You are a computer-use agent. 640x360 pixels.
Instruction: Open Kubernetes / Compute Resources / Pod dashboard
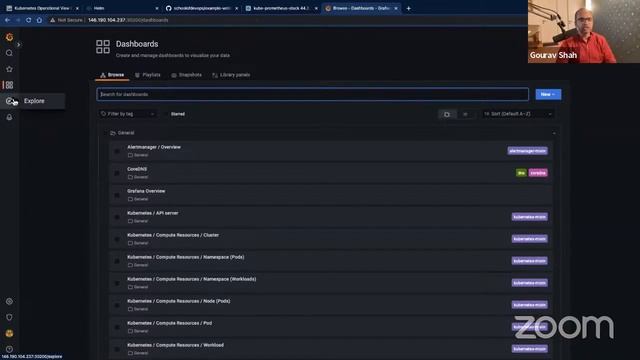[x=169, y=323]
